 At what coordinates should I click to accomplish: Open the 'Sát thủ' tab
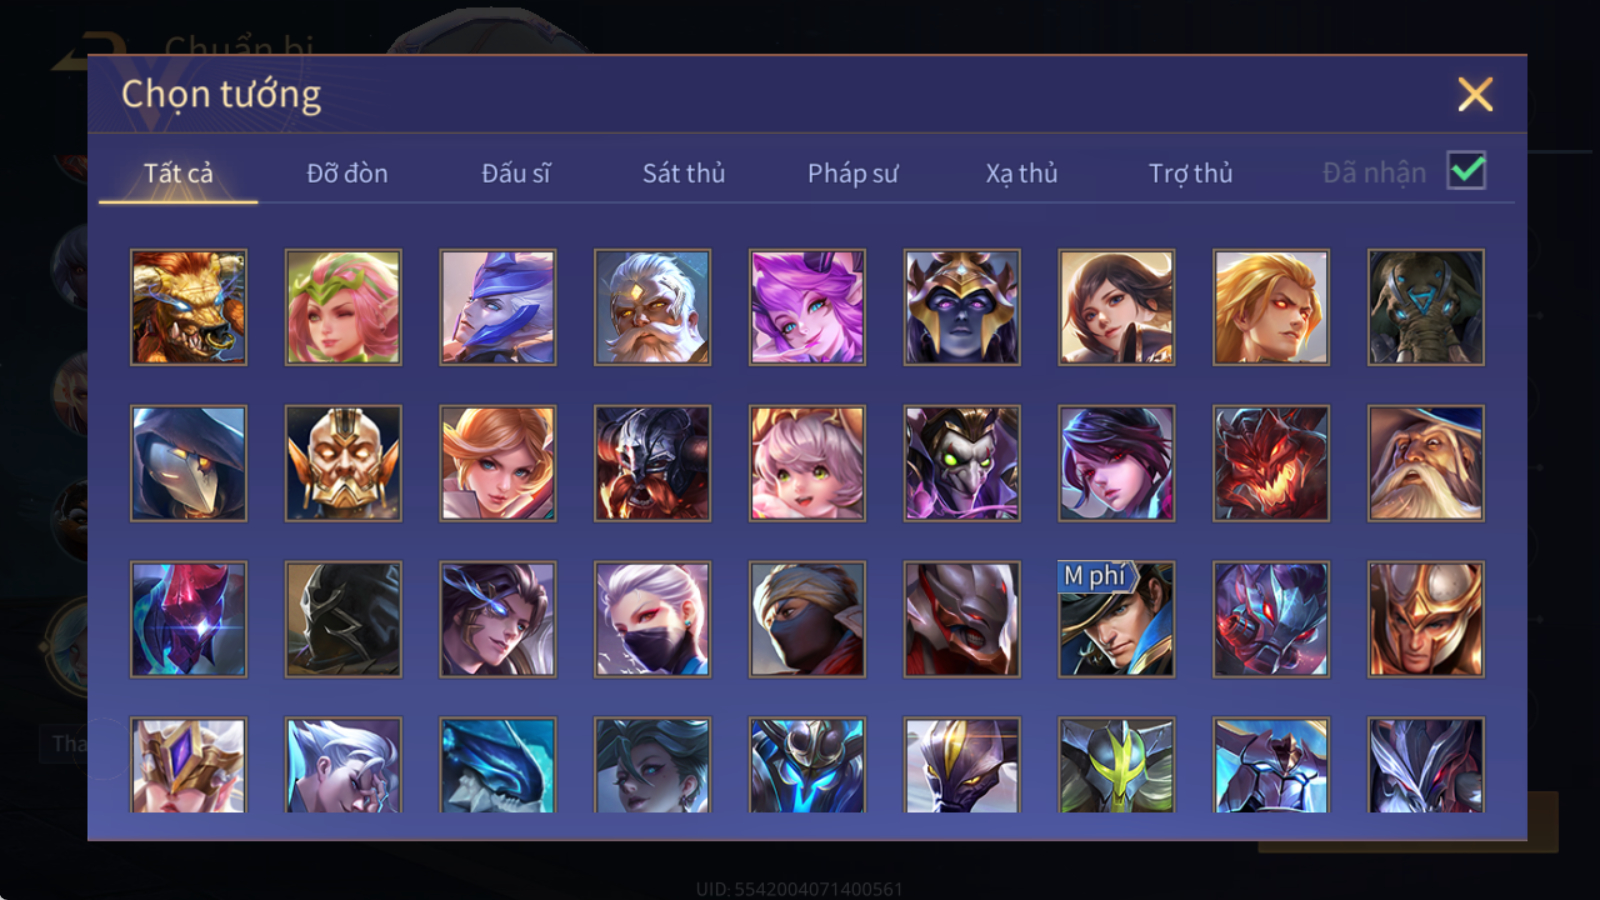[683, 173]
